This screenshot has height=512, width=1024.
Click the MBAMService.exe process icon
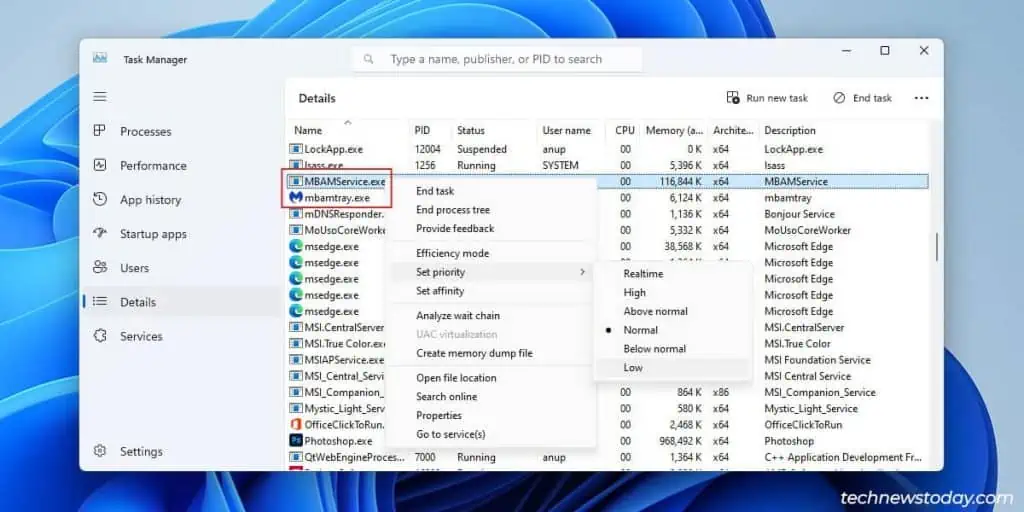point(296,181)
